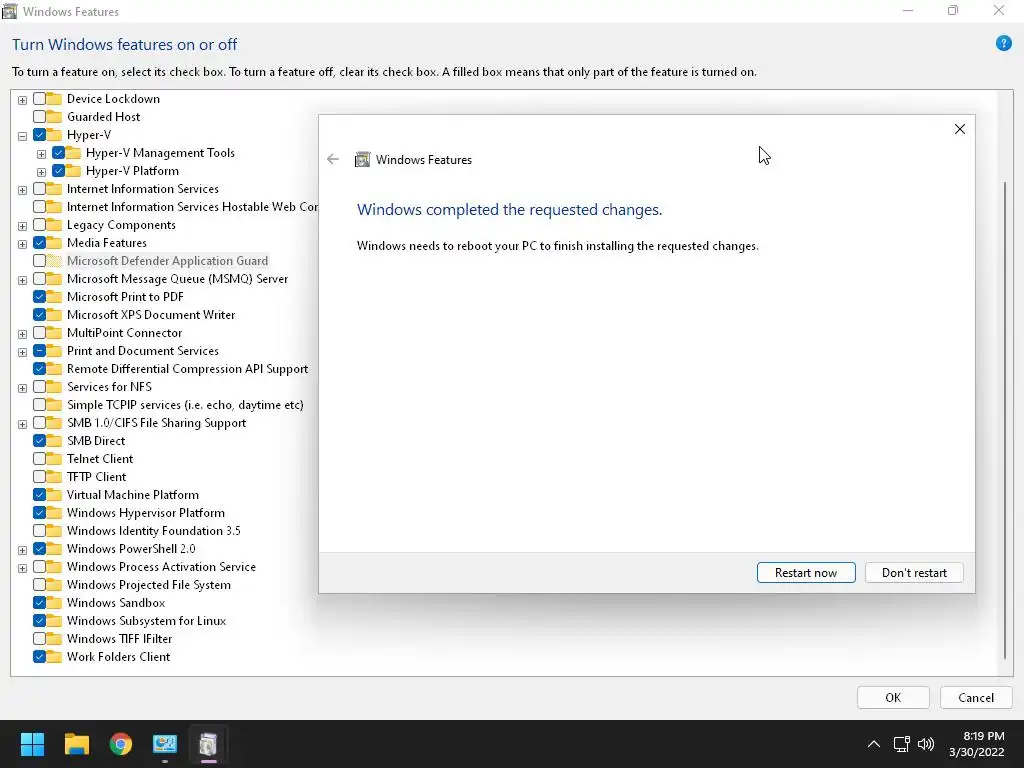Viewport: 1024px width, 768px height.
Task: Select Microsoft Message Queue (MSMQ) Server label
Action: 177,279
